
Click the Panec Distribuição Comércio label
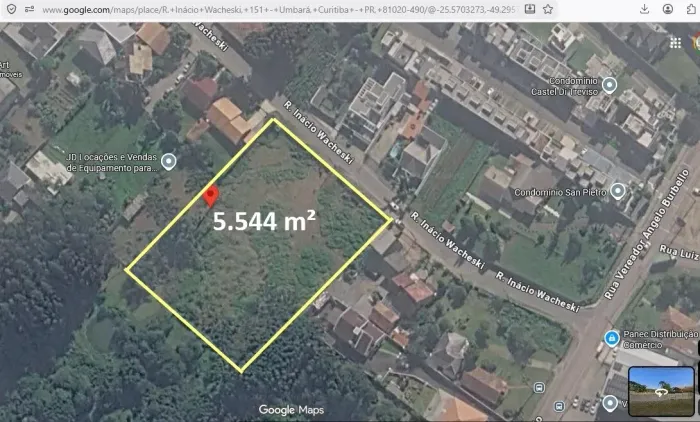(x=661, y=339)
